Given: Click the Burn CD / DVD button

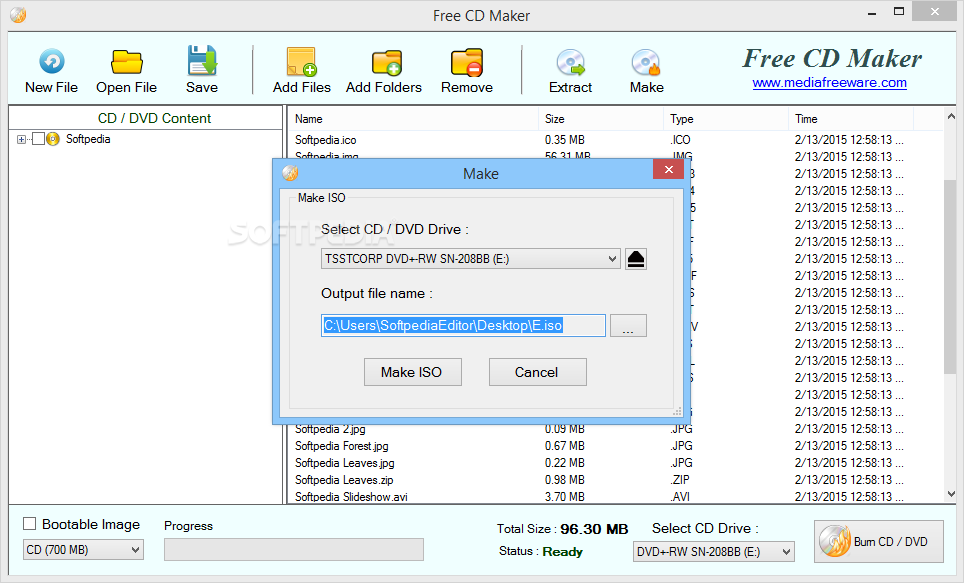Looking at the screenshot, I should click(x=879, y=542).
